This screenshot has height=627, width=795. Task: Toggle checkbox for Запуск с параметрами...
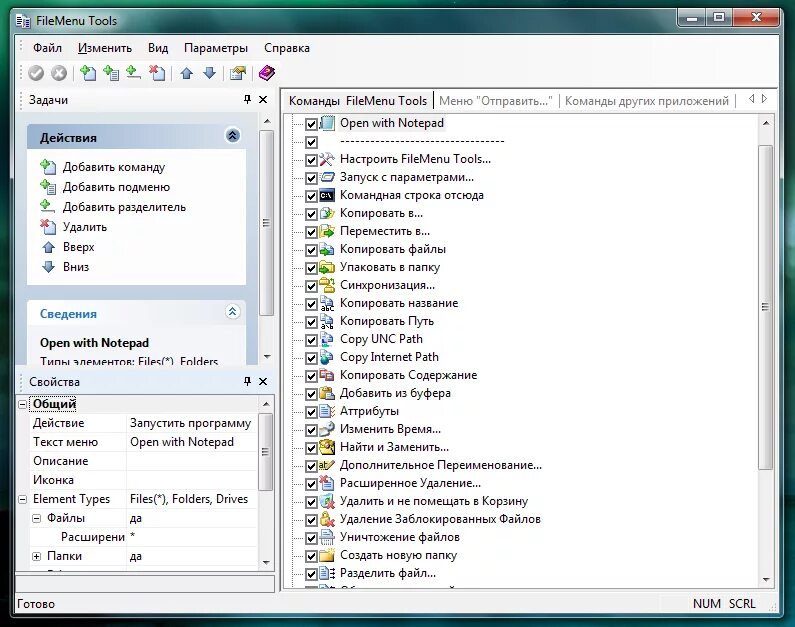click(x=311, y=178)
